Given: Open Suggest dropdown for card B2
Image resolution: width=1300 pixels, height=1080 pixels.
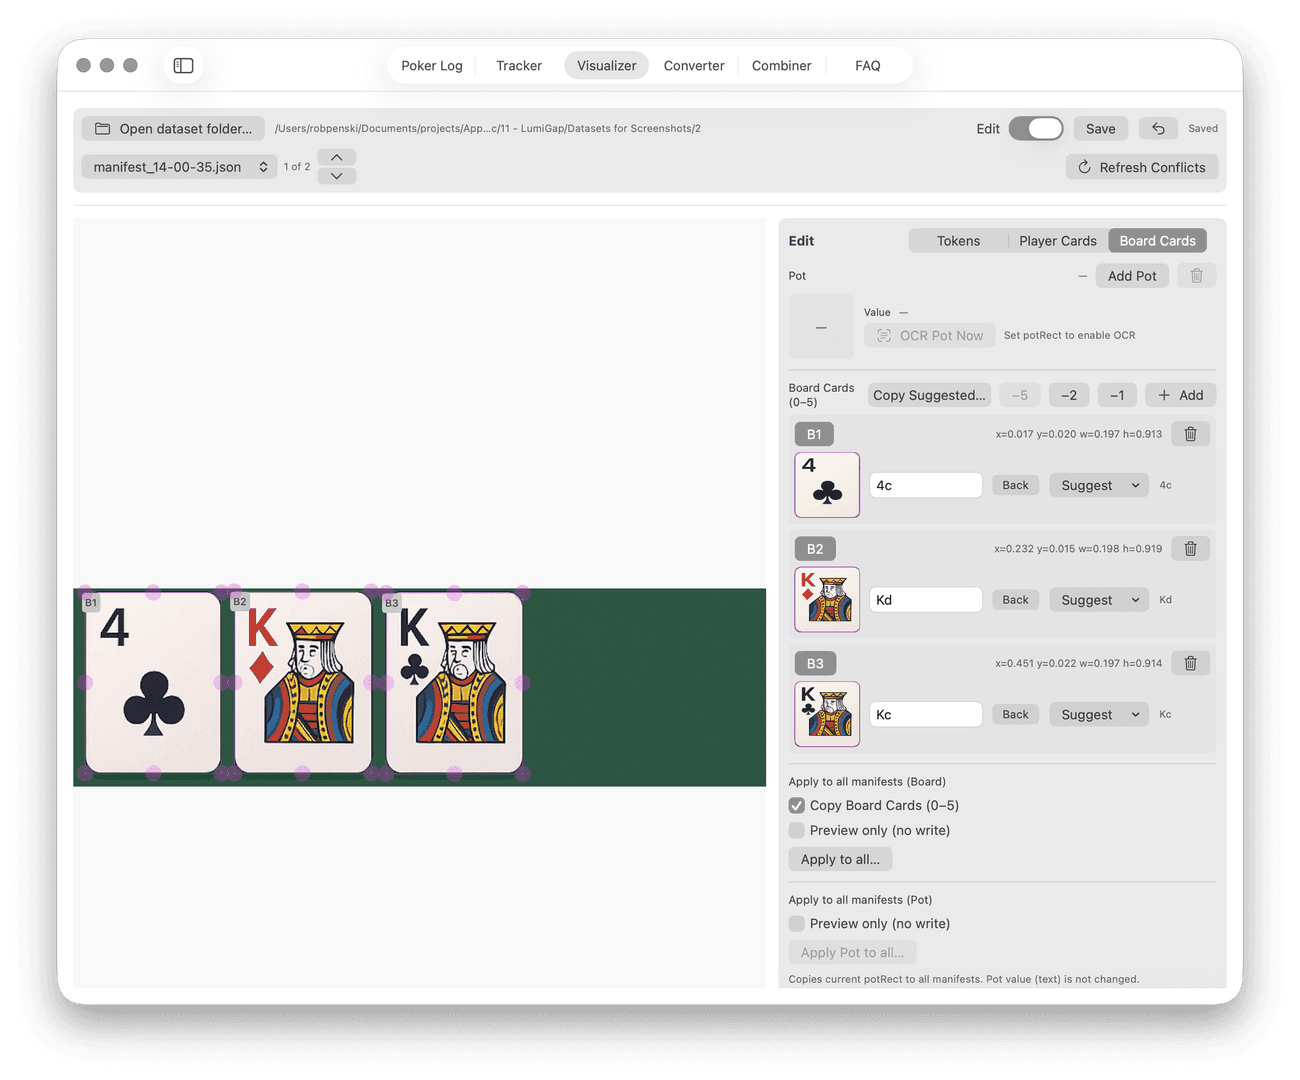Looking at the screenshot, I should tap(1099, 600).
